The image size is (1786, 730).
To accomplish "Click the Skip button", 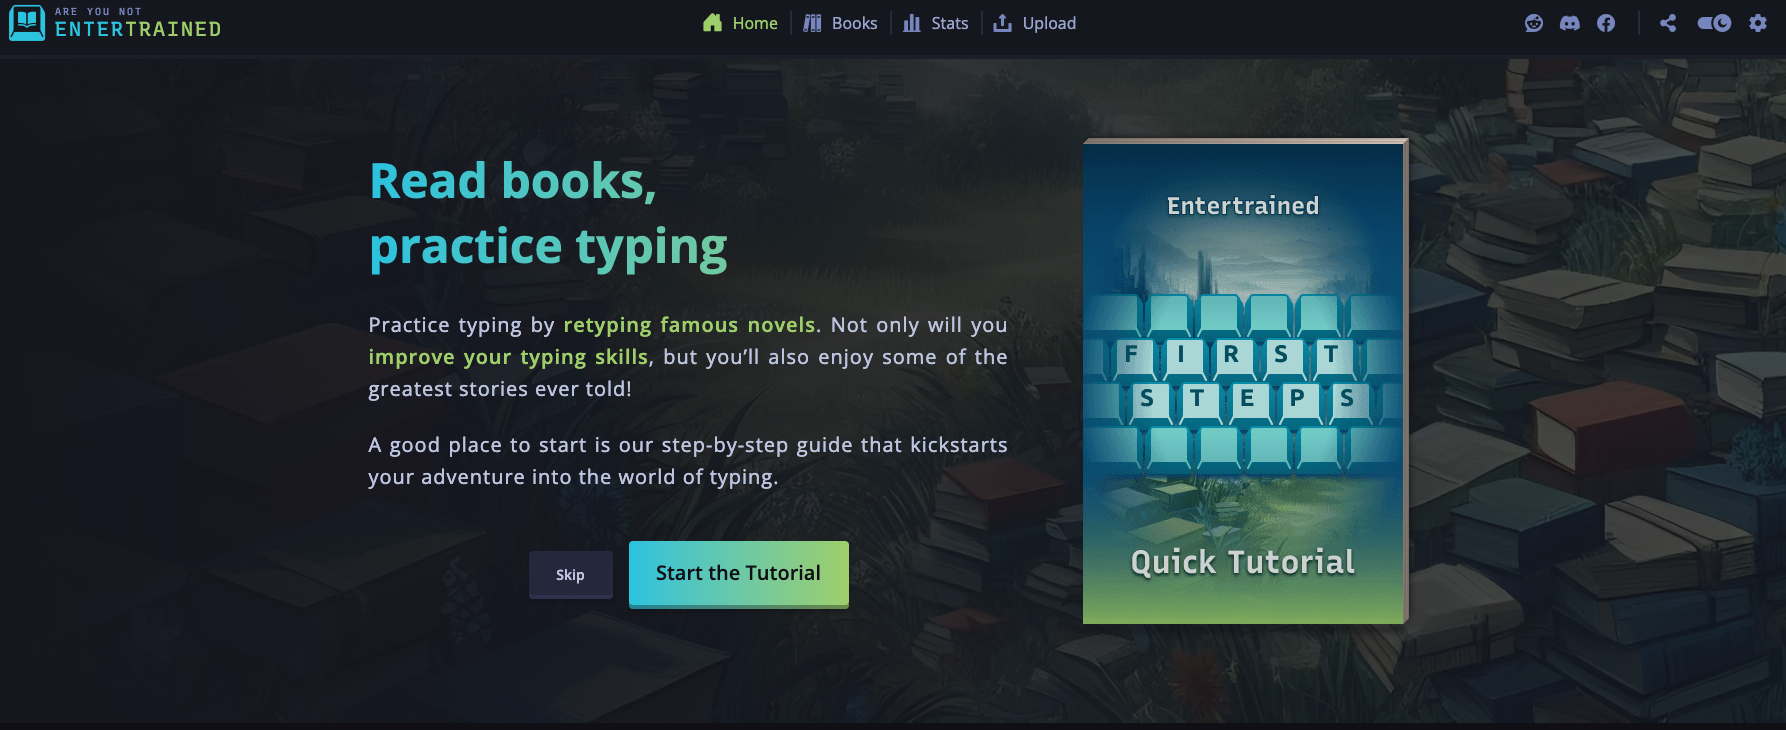I will [571, 575].
